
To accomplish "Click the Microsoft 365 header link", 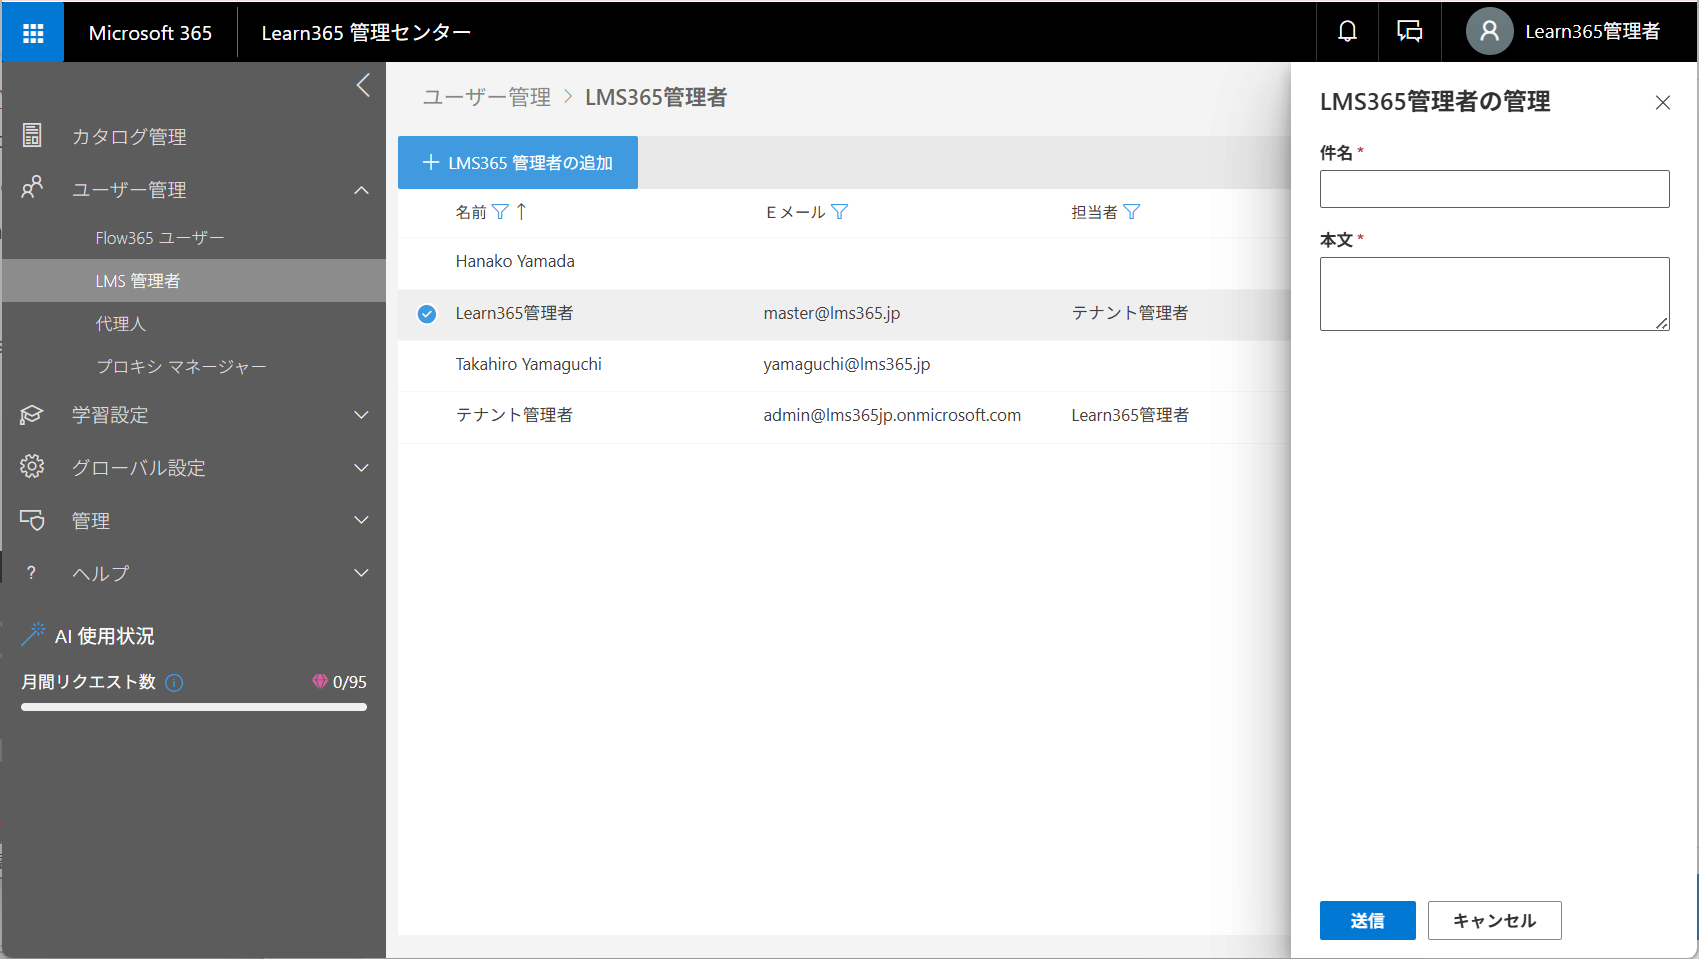I will click(150, 33).
